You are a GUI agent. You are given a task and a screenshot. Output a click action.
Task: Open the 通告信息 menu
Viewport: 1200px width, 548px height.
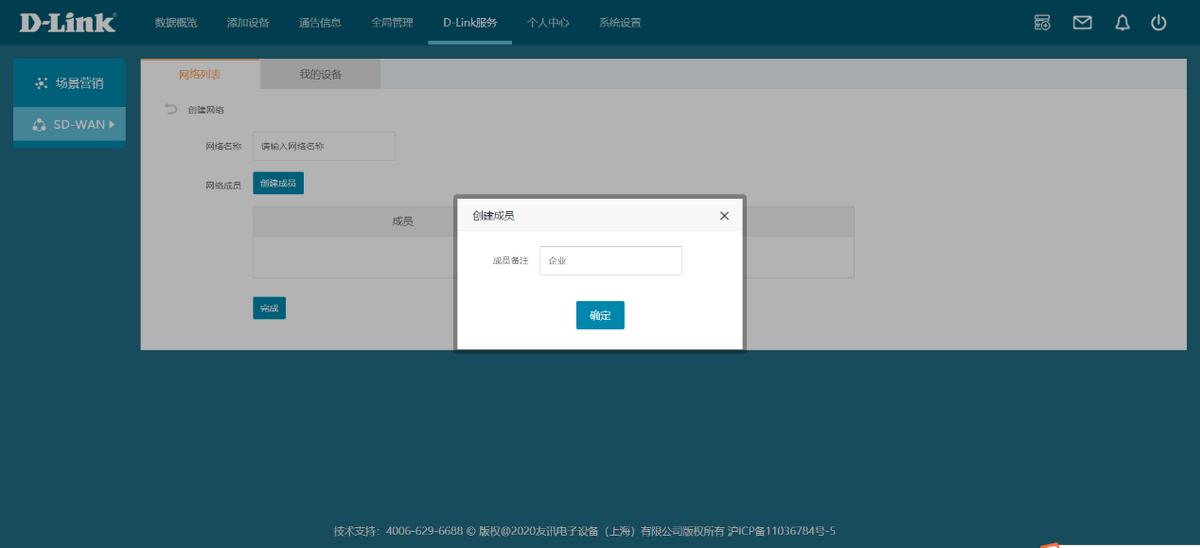320,22
